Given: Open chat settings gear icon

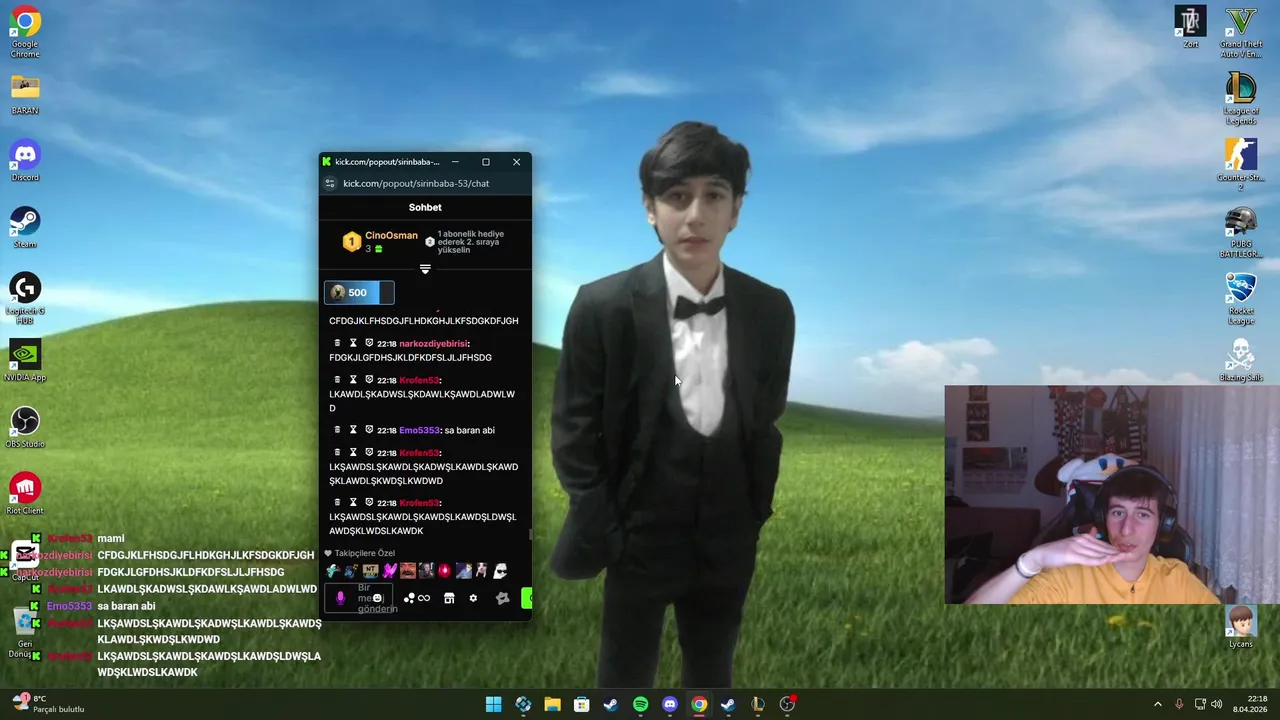Looking at the screenshot, I should [x=473, y=598].
